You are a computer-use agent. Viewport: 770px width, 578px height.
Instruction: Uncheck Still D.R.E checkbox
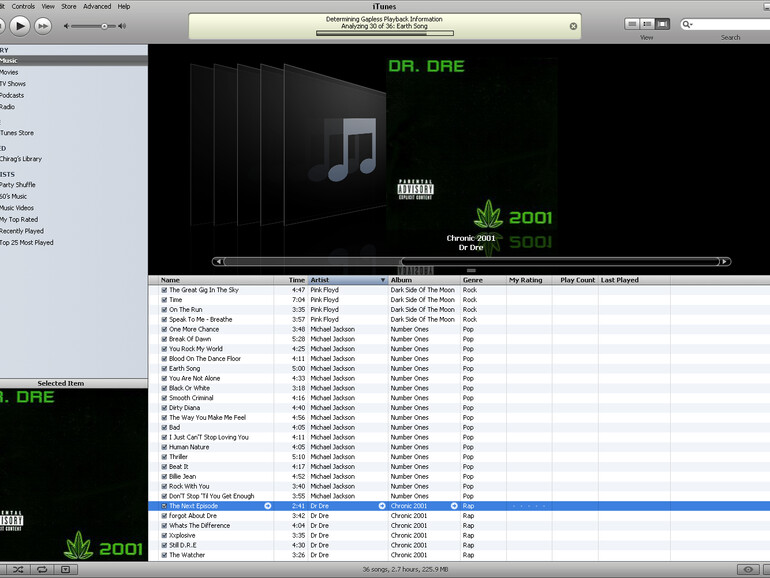point(165,545)
